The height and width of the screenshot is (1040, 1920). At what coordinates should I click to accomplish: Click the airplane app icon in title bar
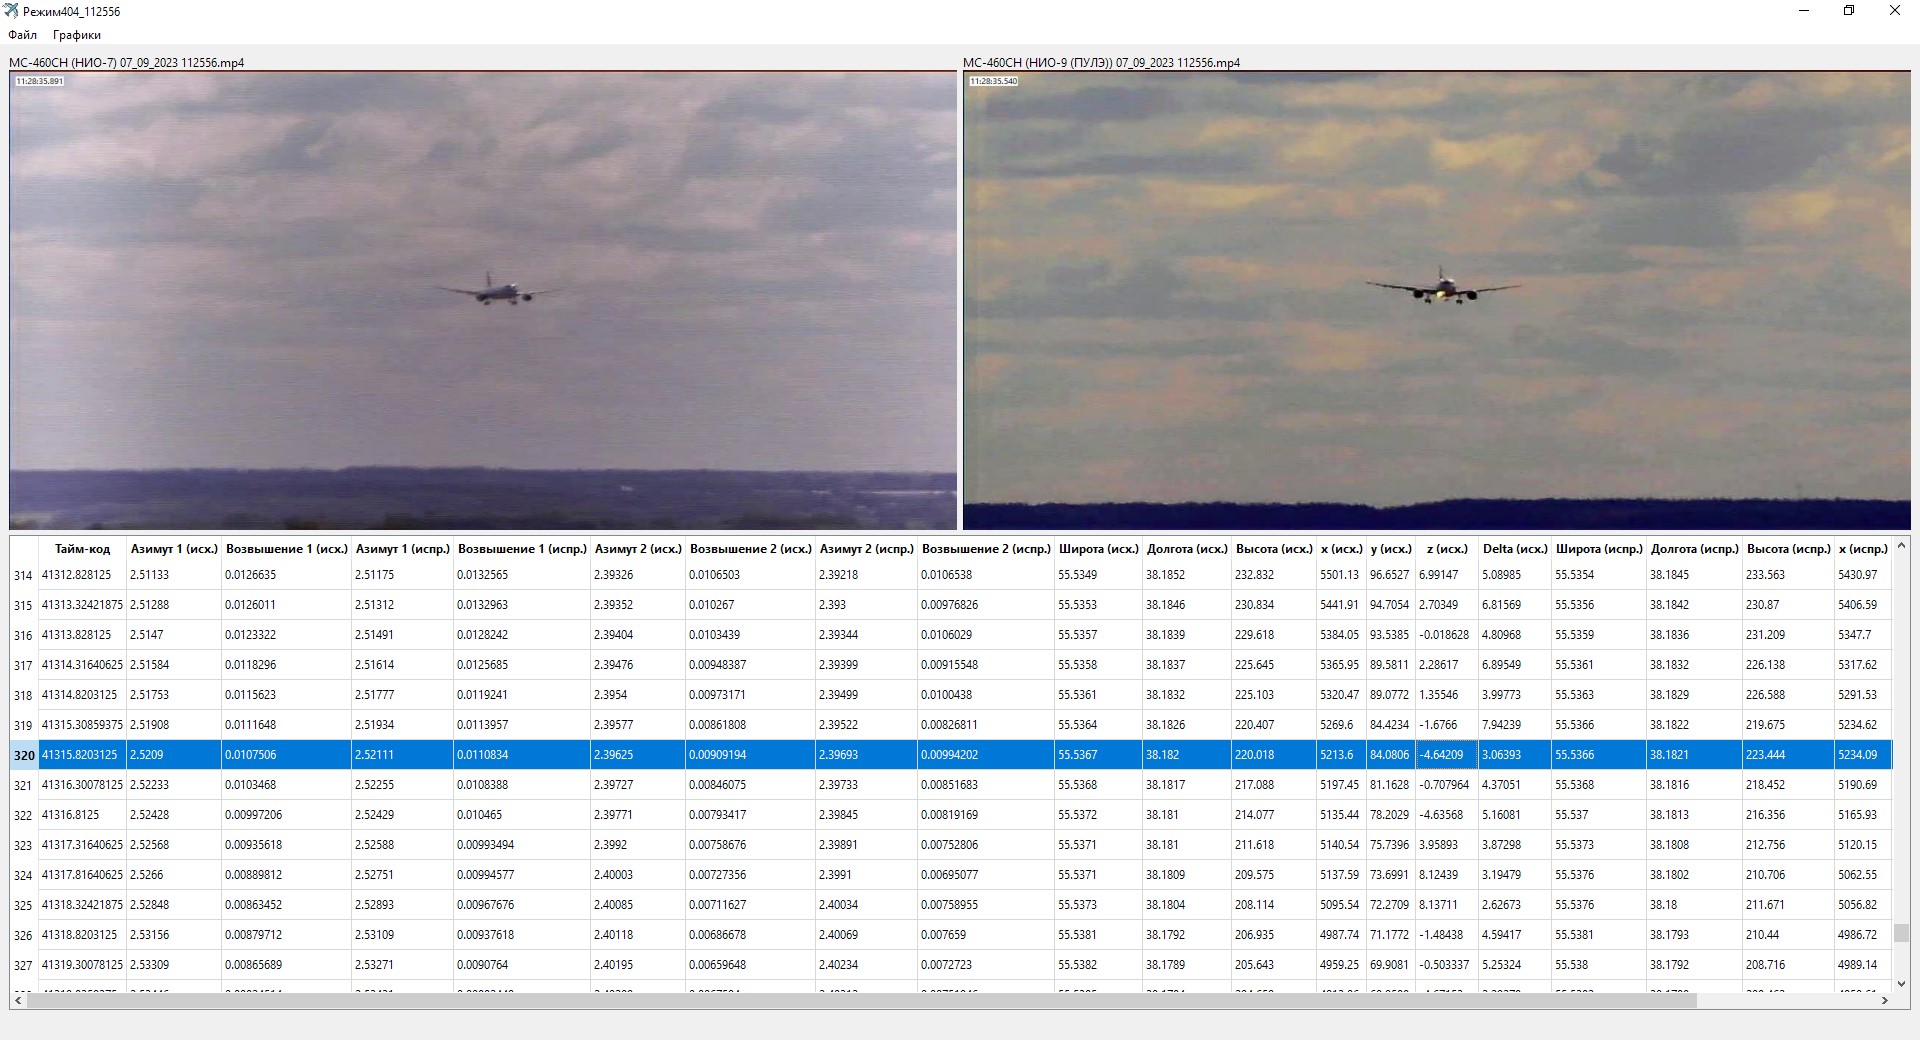point(11,11)
